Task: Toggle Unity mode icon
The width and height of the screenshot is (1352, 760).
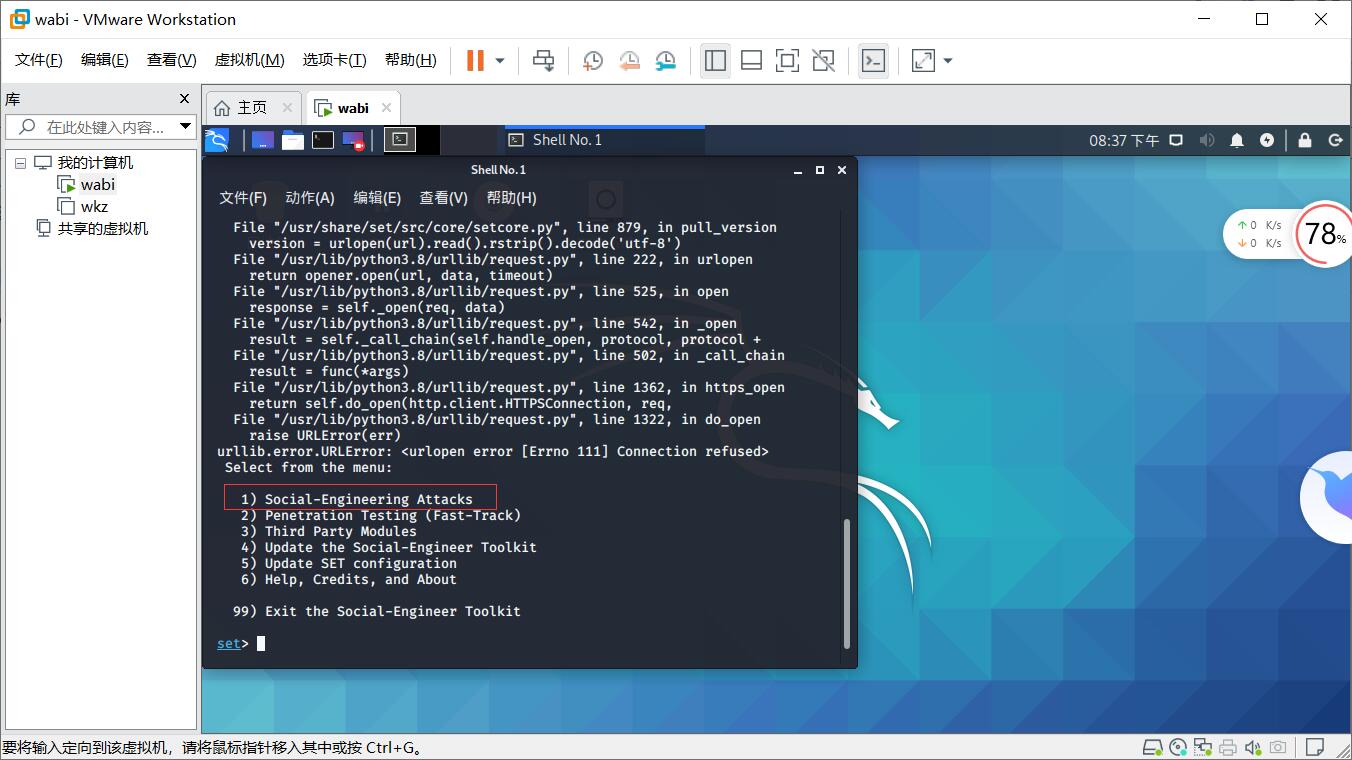Action: coord(823,61)
